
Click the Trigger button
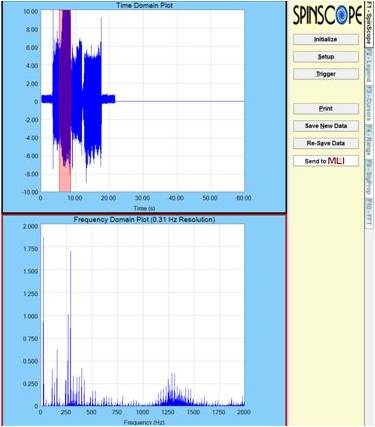tap(326, 74)
